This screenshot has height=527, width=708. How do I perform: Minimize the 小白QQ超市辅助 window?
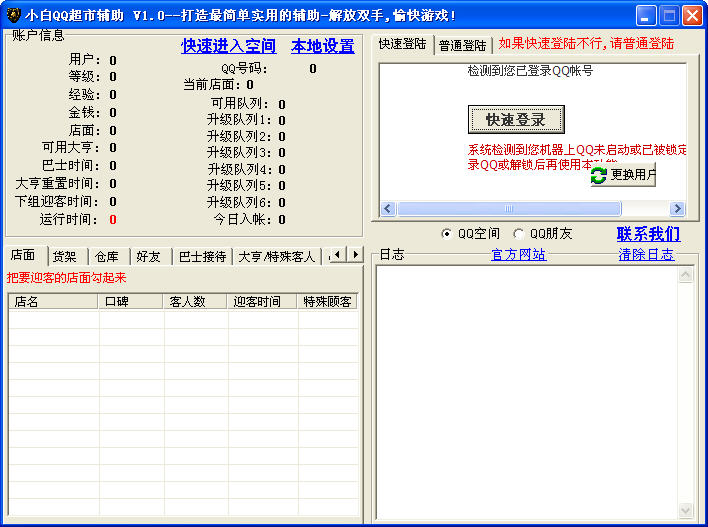646,16
